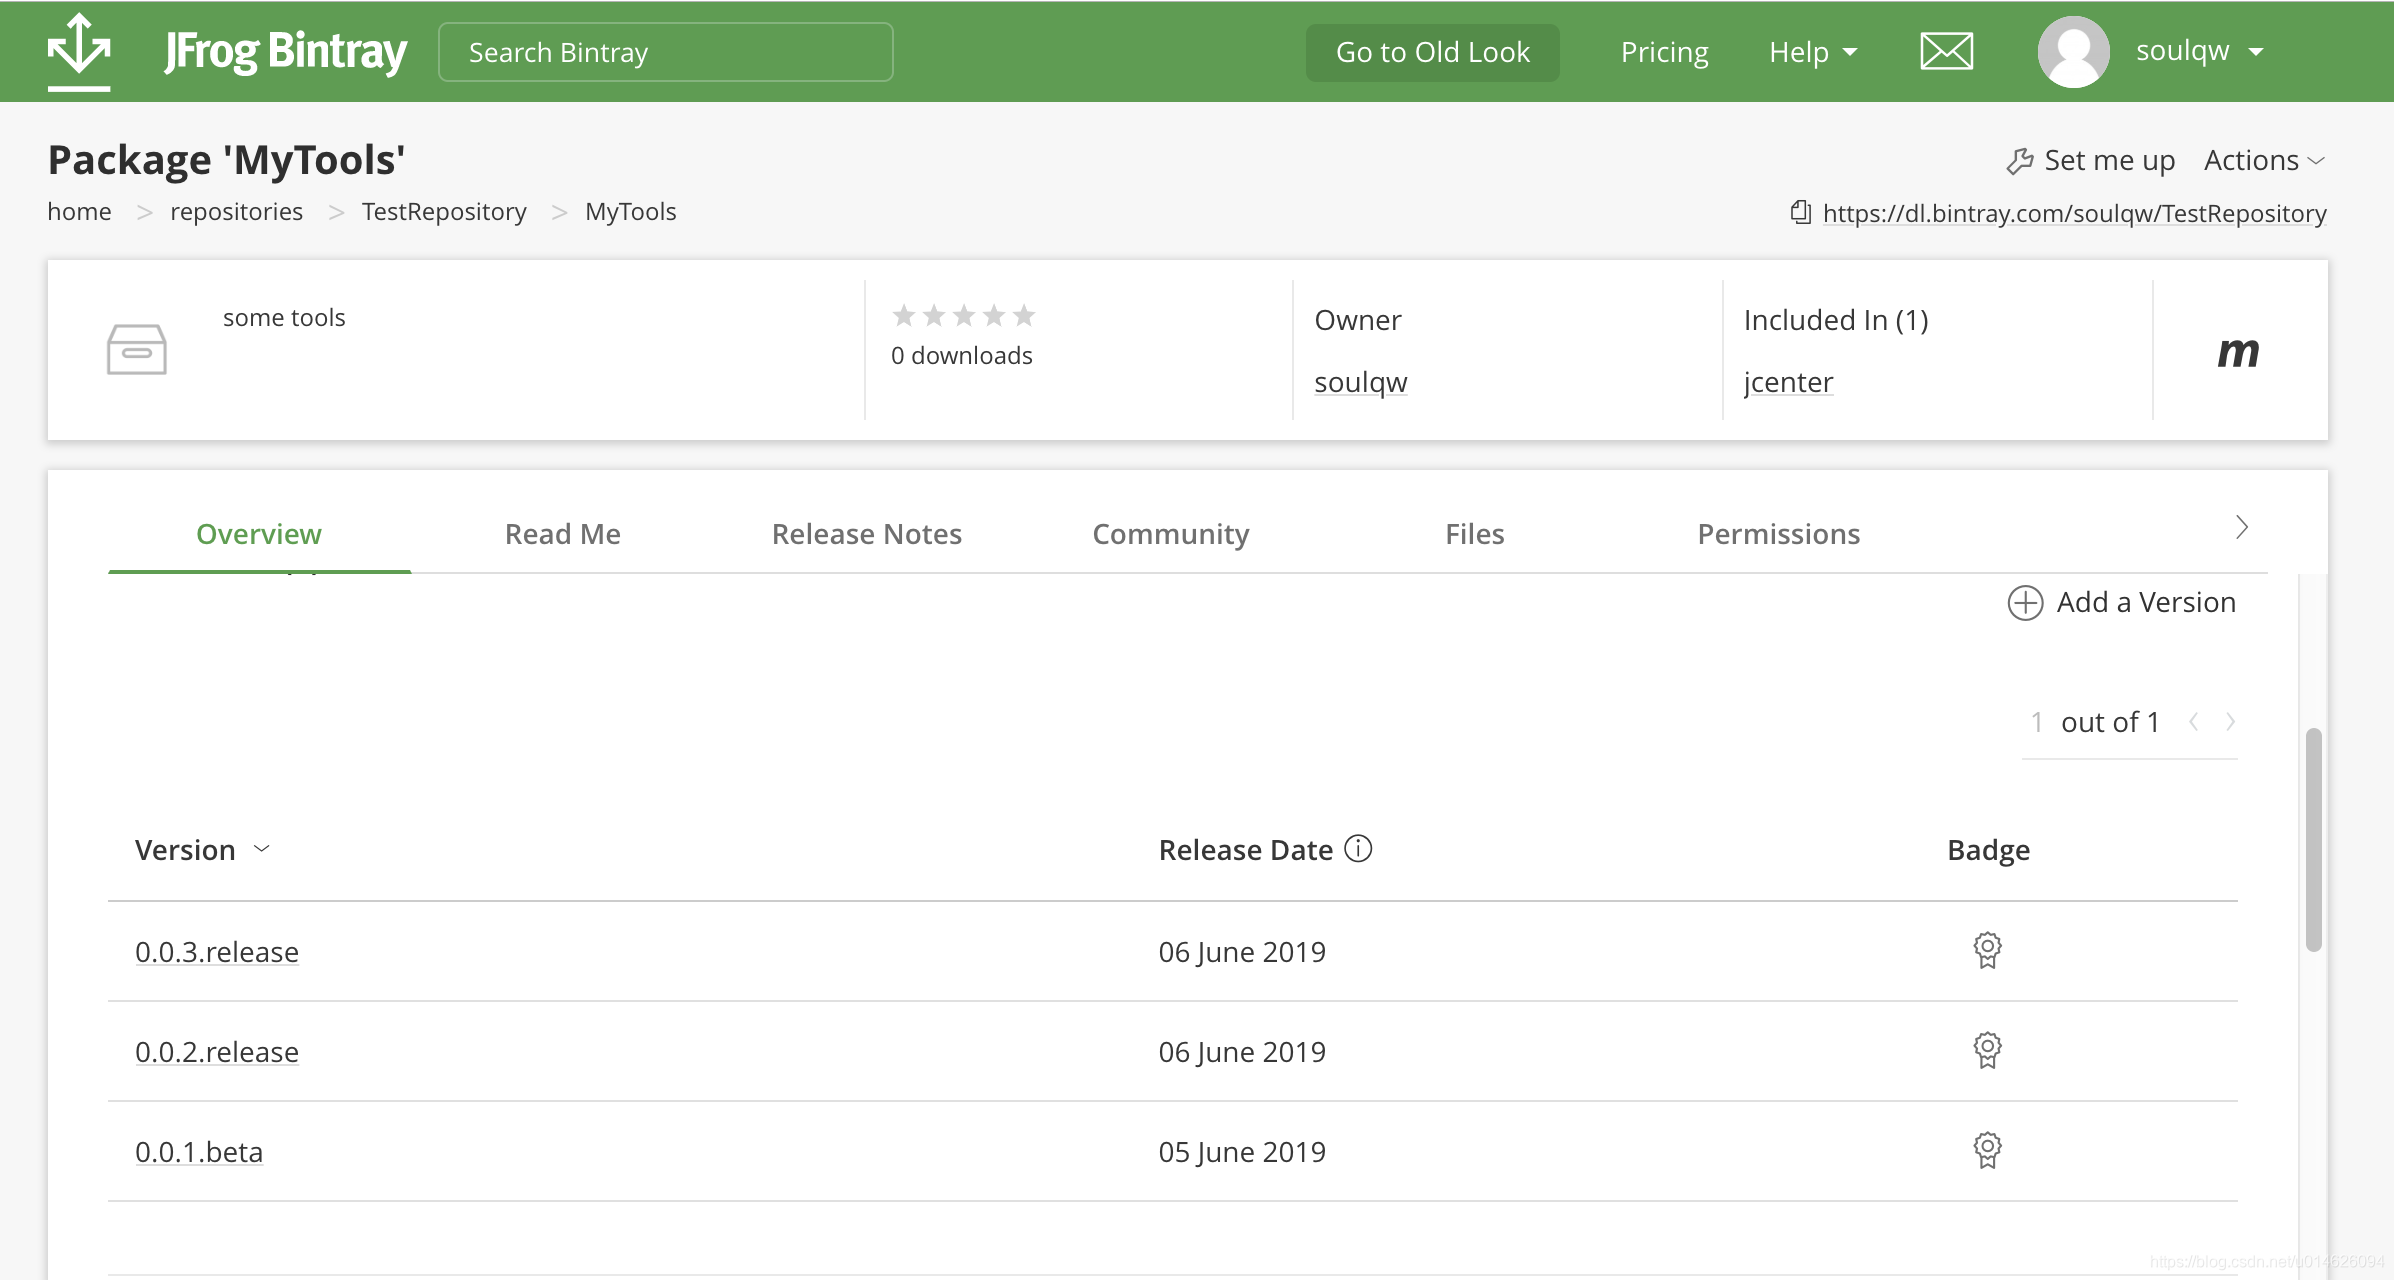Click the Release Date info icon

click(x=1358, y=849)
